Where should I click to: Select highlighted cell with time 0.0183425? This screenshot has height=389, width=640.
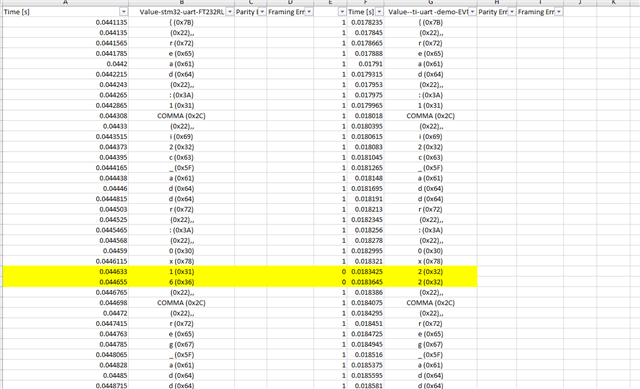pos(366,271)
